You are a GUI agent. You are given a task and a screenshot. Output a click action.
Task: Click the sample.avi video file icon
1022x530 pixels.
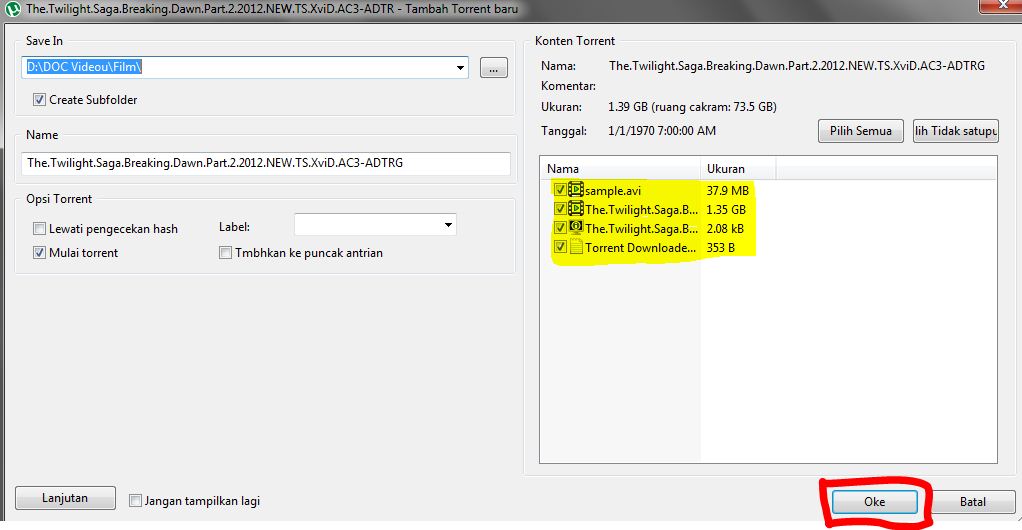pyautogui.click(x=576, y=190)
